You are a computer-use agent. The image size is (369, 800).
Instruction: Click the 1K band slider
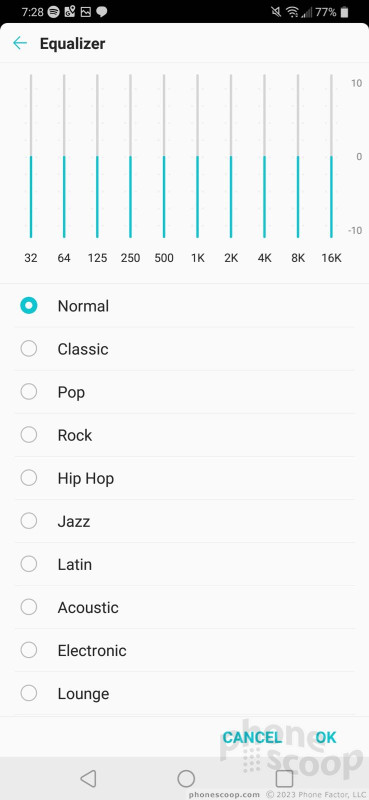coord(198,156)
